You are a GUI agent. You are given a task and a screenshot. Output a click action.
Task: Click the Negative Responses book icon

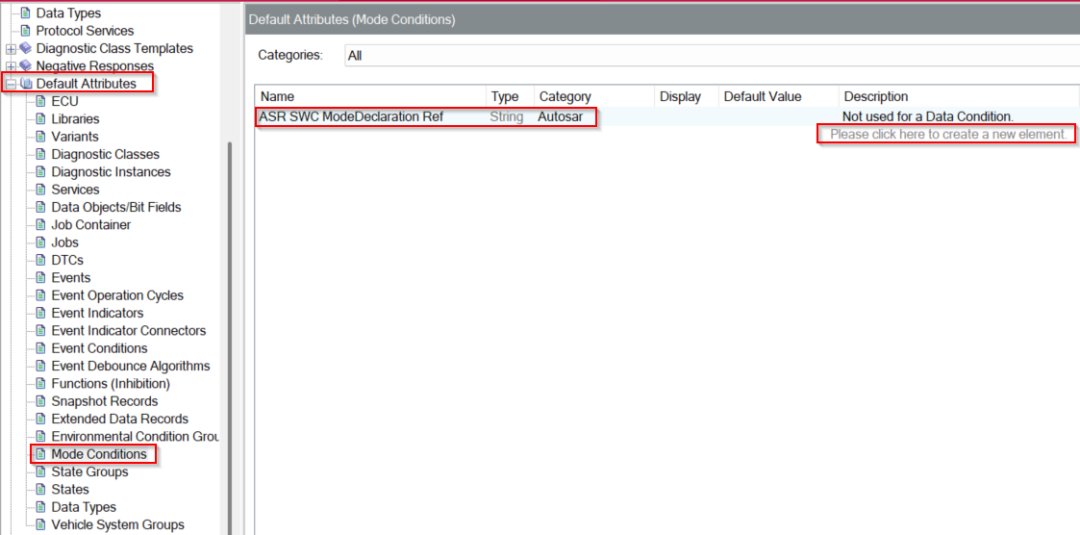point(25,66)
